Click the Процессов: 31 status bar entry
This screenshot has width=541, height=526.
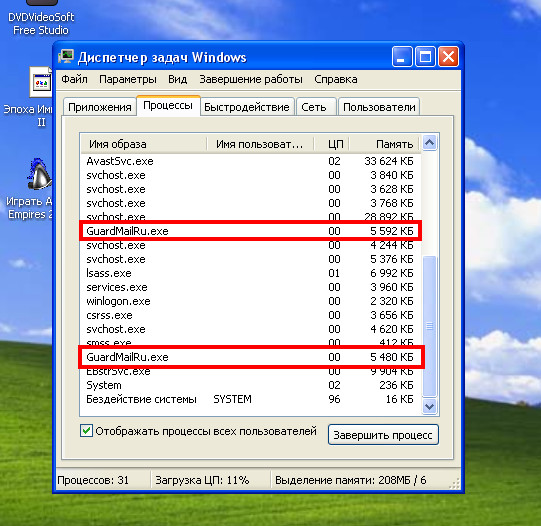93,480
